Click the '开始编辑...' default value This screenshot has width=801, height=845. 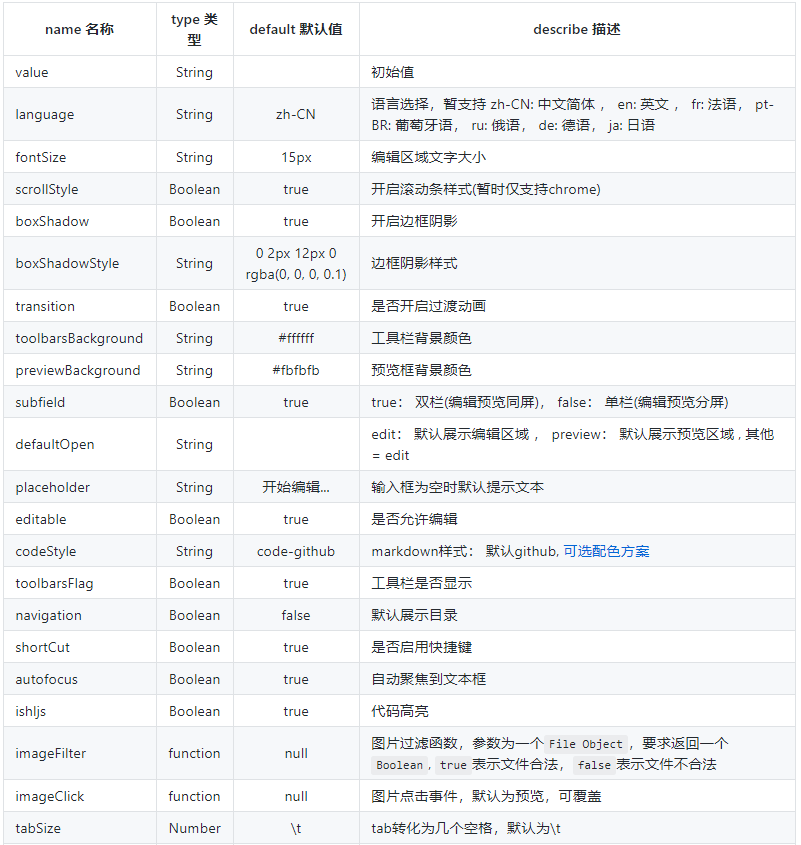point(296,487)
